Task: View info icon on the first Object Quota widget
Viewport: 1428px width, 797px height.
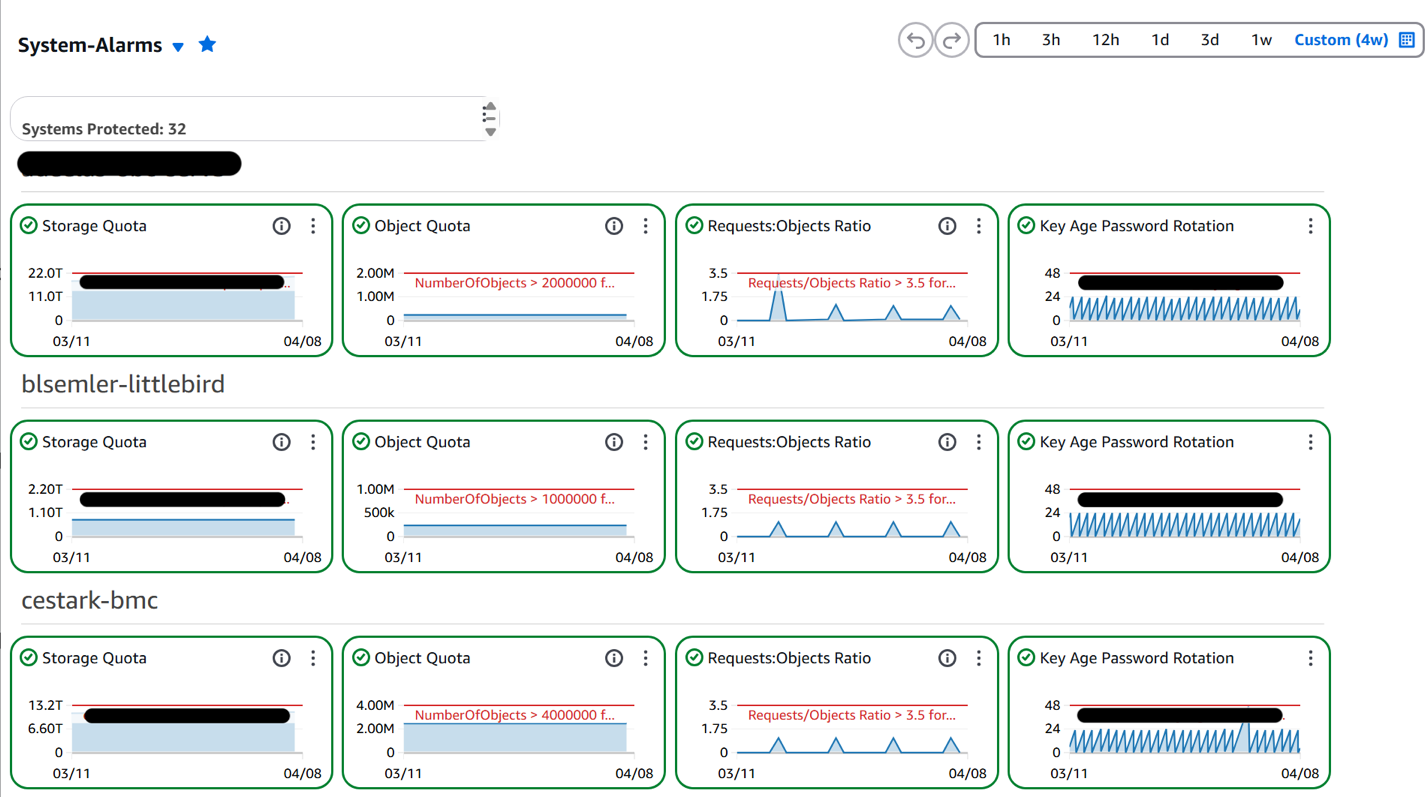Action: (613, 226)
